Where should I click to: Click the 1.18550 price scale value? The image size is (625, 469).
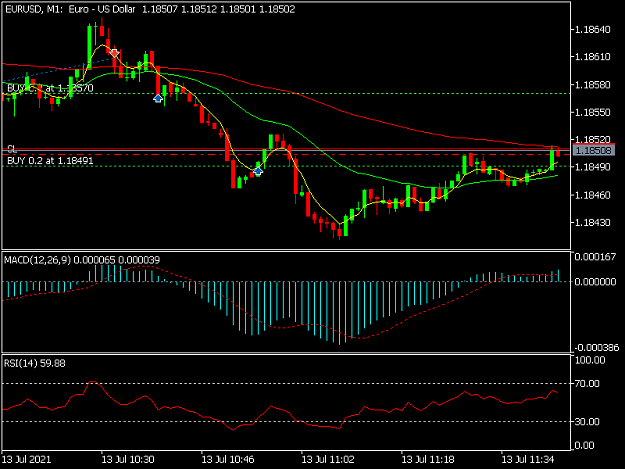pyautogui.click(x=593, y=112)
